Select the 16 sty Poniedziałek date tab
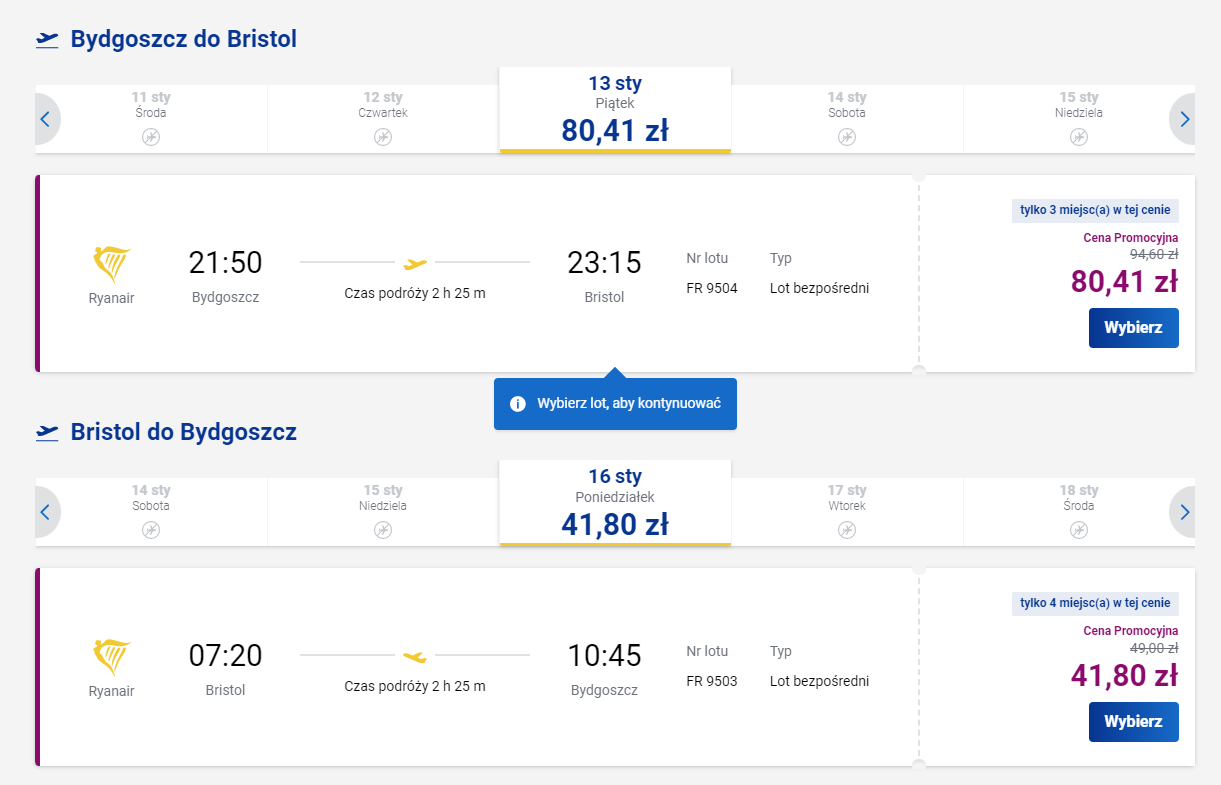This screenshot has height=785, width=1221. click(x=615, y=503)
